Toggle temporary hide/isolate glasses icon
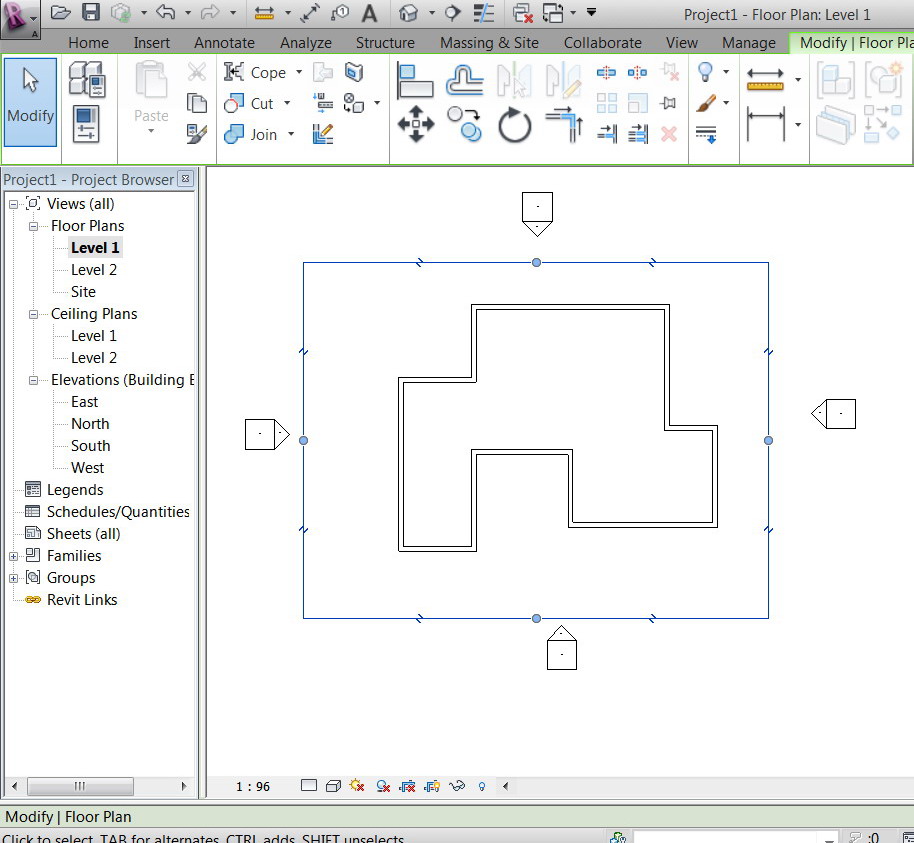 tap(458, 787)
